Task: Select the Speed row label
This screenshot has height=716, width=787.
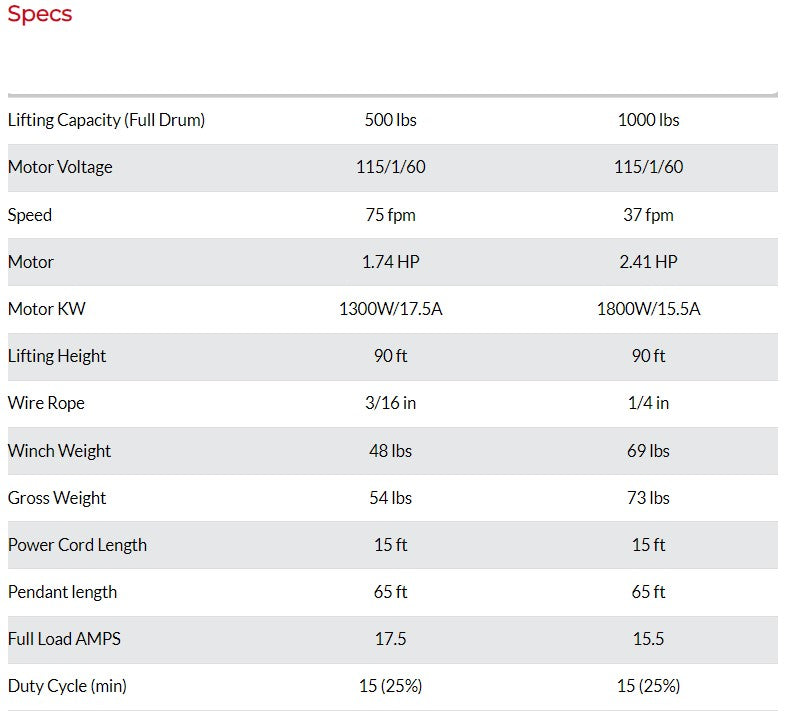Action: click(x=30, y=215)
